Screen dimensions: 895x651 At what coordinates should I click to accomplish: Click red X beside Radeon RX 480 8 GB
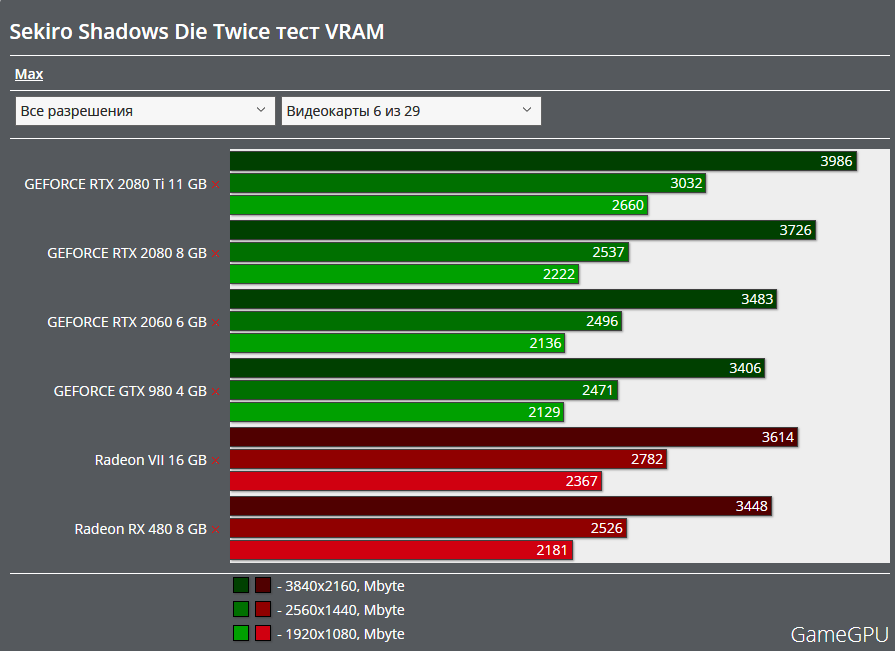[x=215, y=529]
